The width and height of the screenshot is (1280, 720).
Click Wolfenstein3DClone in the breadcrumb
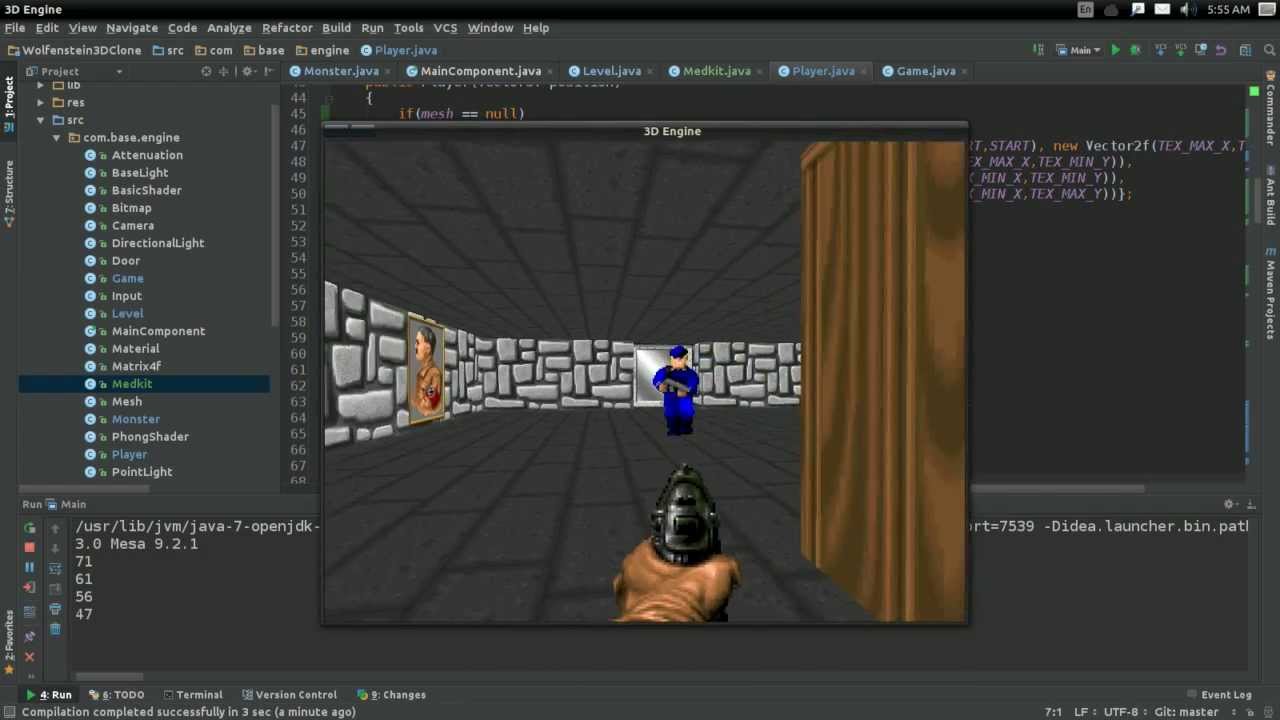(x=74, y=50)
